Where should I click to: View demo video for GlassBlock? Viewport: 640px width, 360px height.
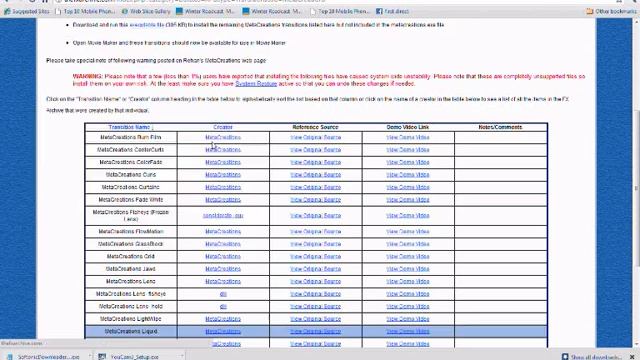click(408, 244)
